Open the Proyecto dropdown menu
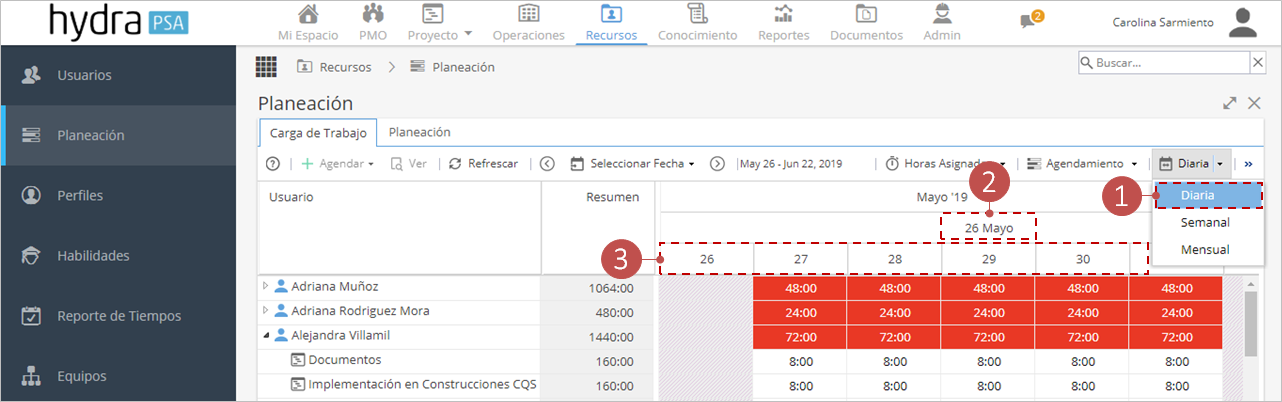The image size is (1282, 402). pyautogui.click(x=440, y=23)
